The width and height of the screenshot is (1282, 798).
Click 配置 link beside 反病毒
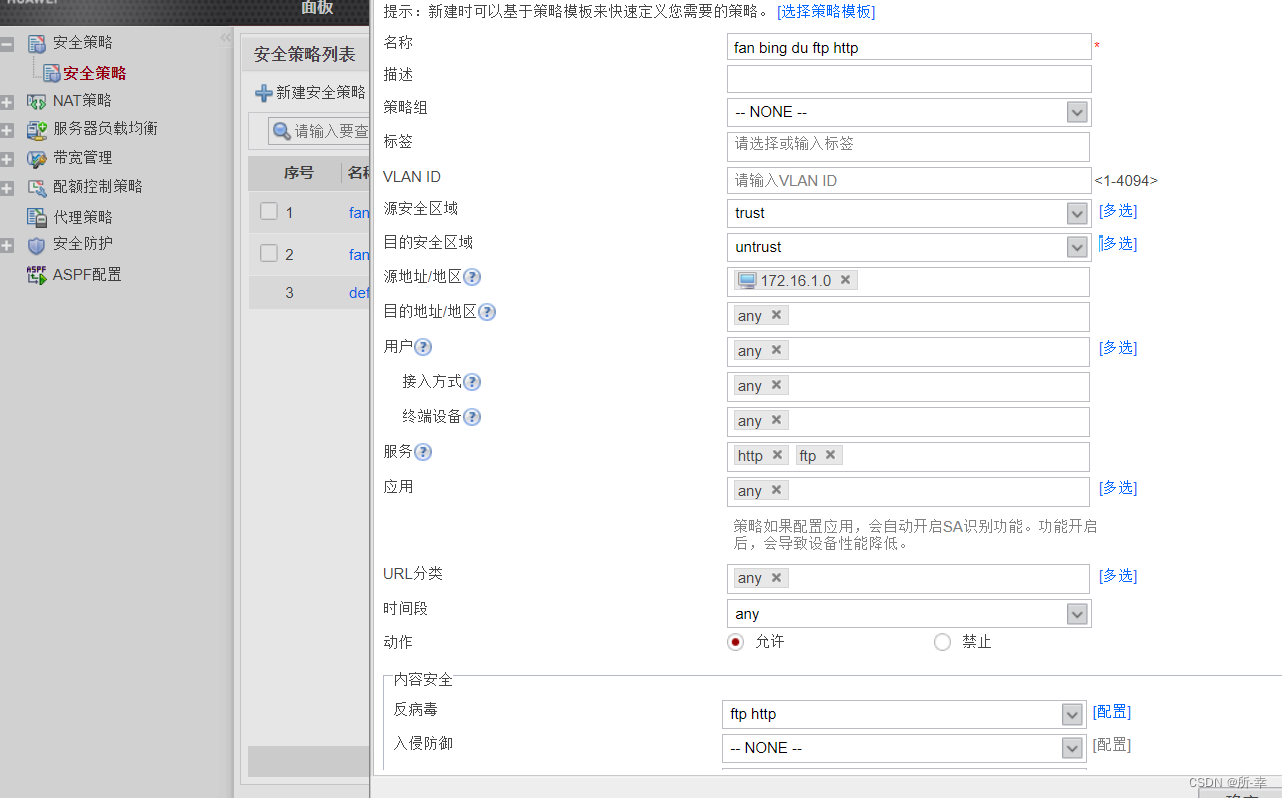[1112, 711]
